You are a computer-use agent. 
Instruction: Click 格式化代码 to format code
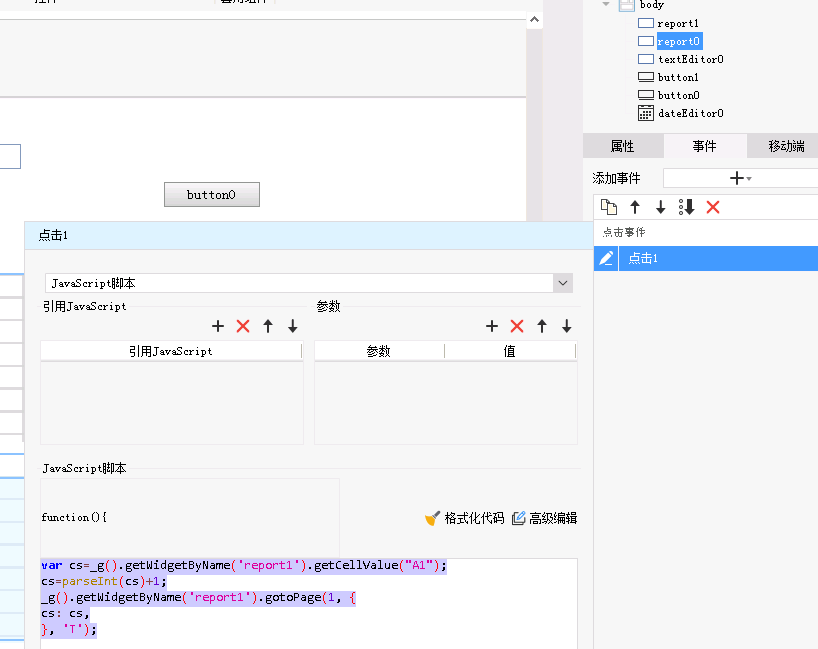464,518
